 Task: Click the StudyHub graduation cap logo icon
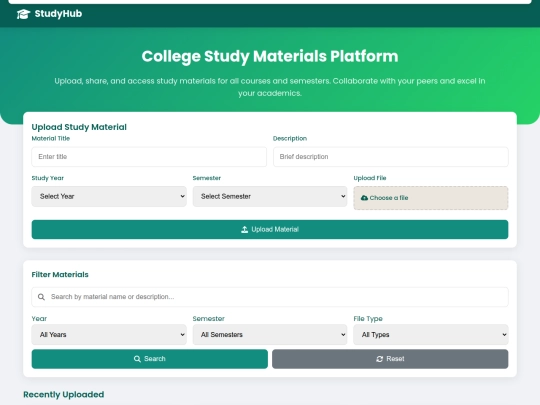click(x=23, y=14)
